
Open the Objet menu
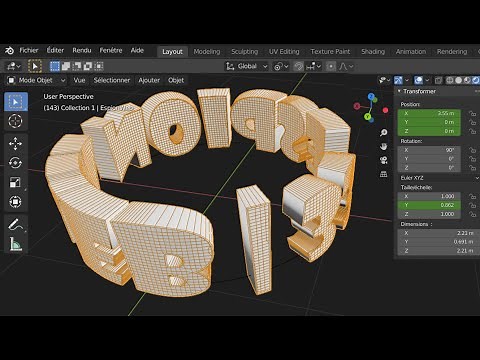point(176,80)
